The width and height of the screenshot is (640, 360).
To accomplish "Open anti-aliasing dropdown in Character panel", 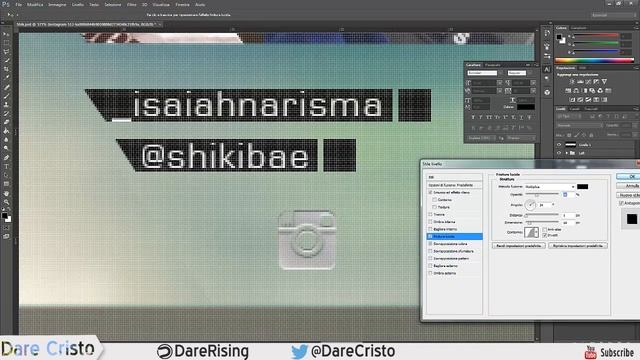I will pos(520,138).
